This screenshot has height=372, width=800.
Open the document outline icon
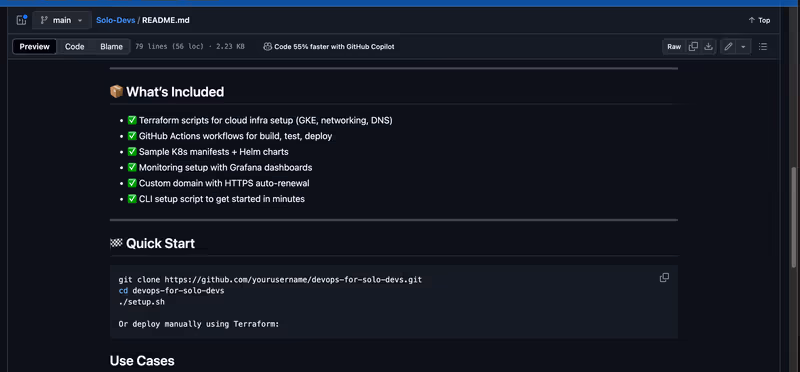pyautogui.click(x=763, y=46)
